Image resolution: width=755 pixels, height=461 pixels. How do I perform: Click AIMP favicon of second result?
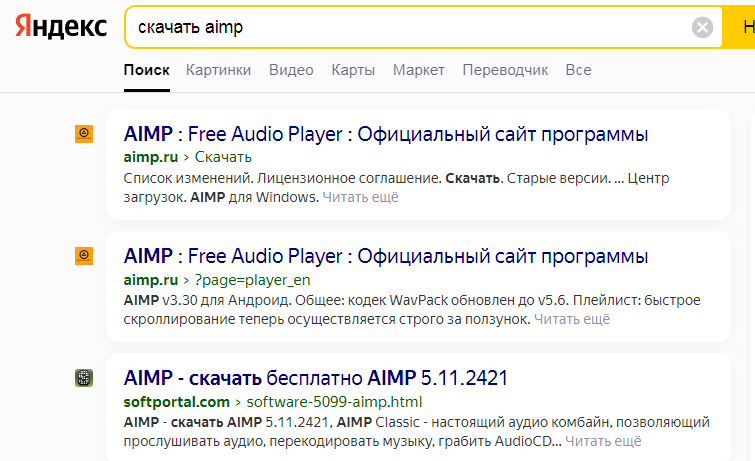84,256
